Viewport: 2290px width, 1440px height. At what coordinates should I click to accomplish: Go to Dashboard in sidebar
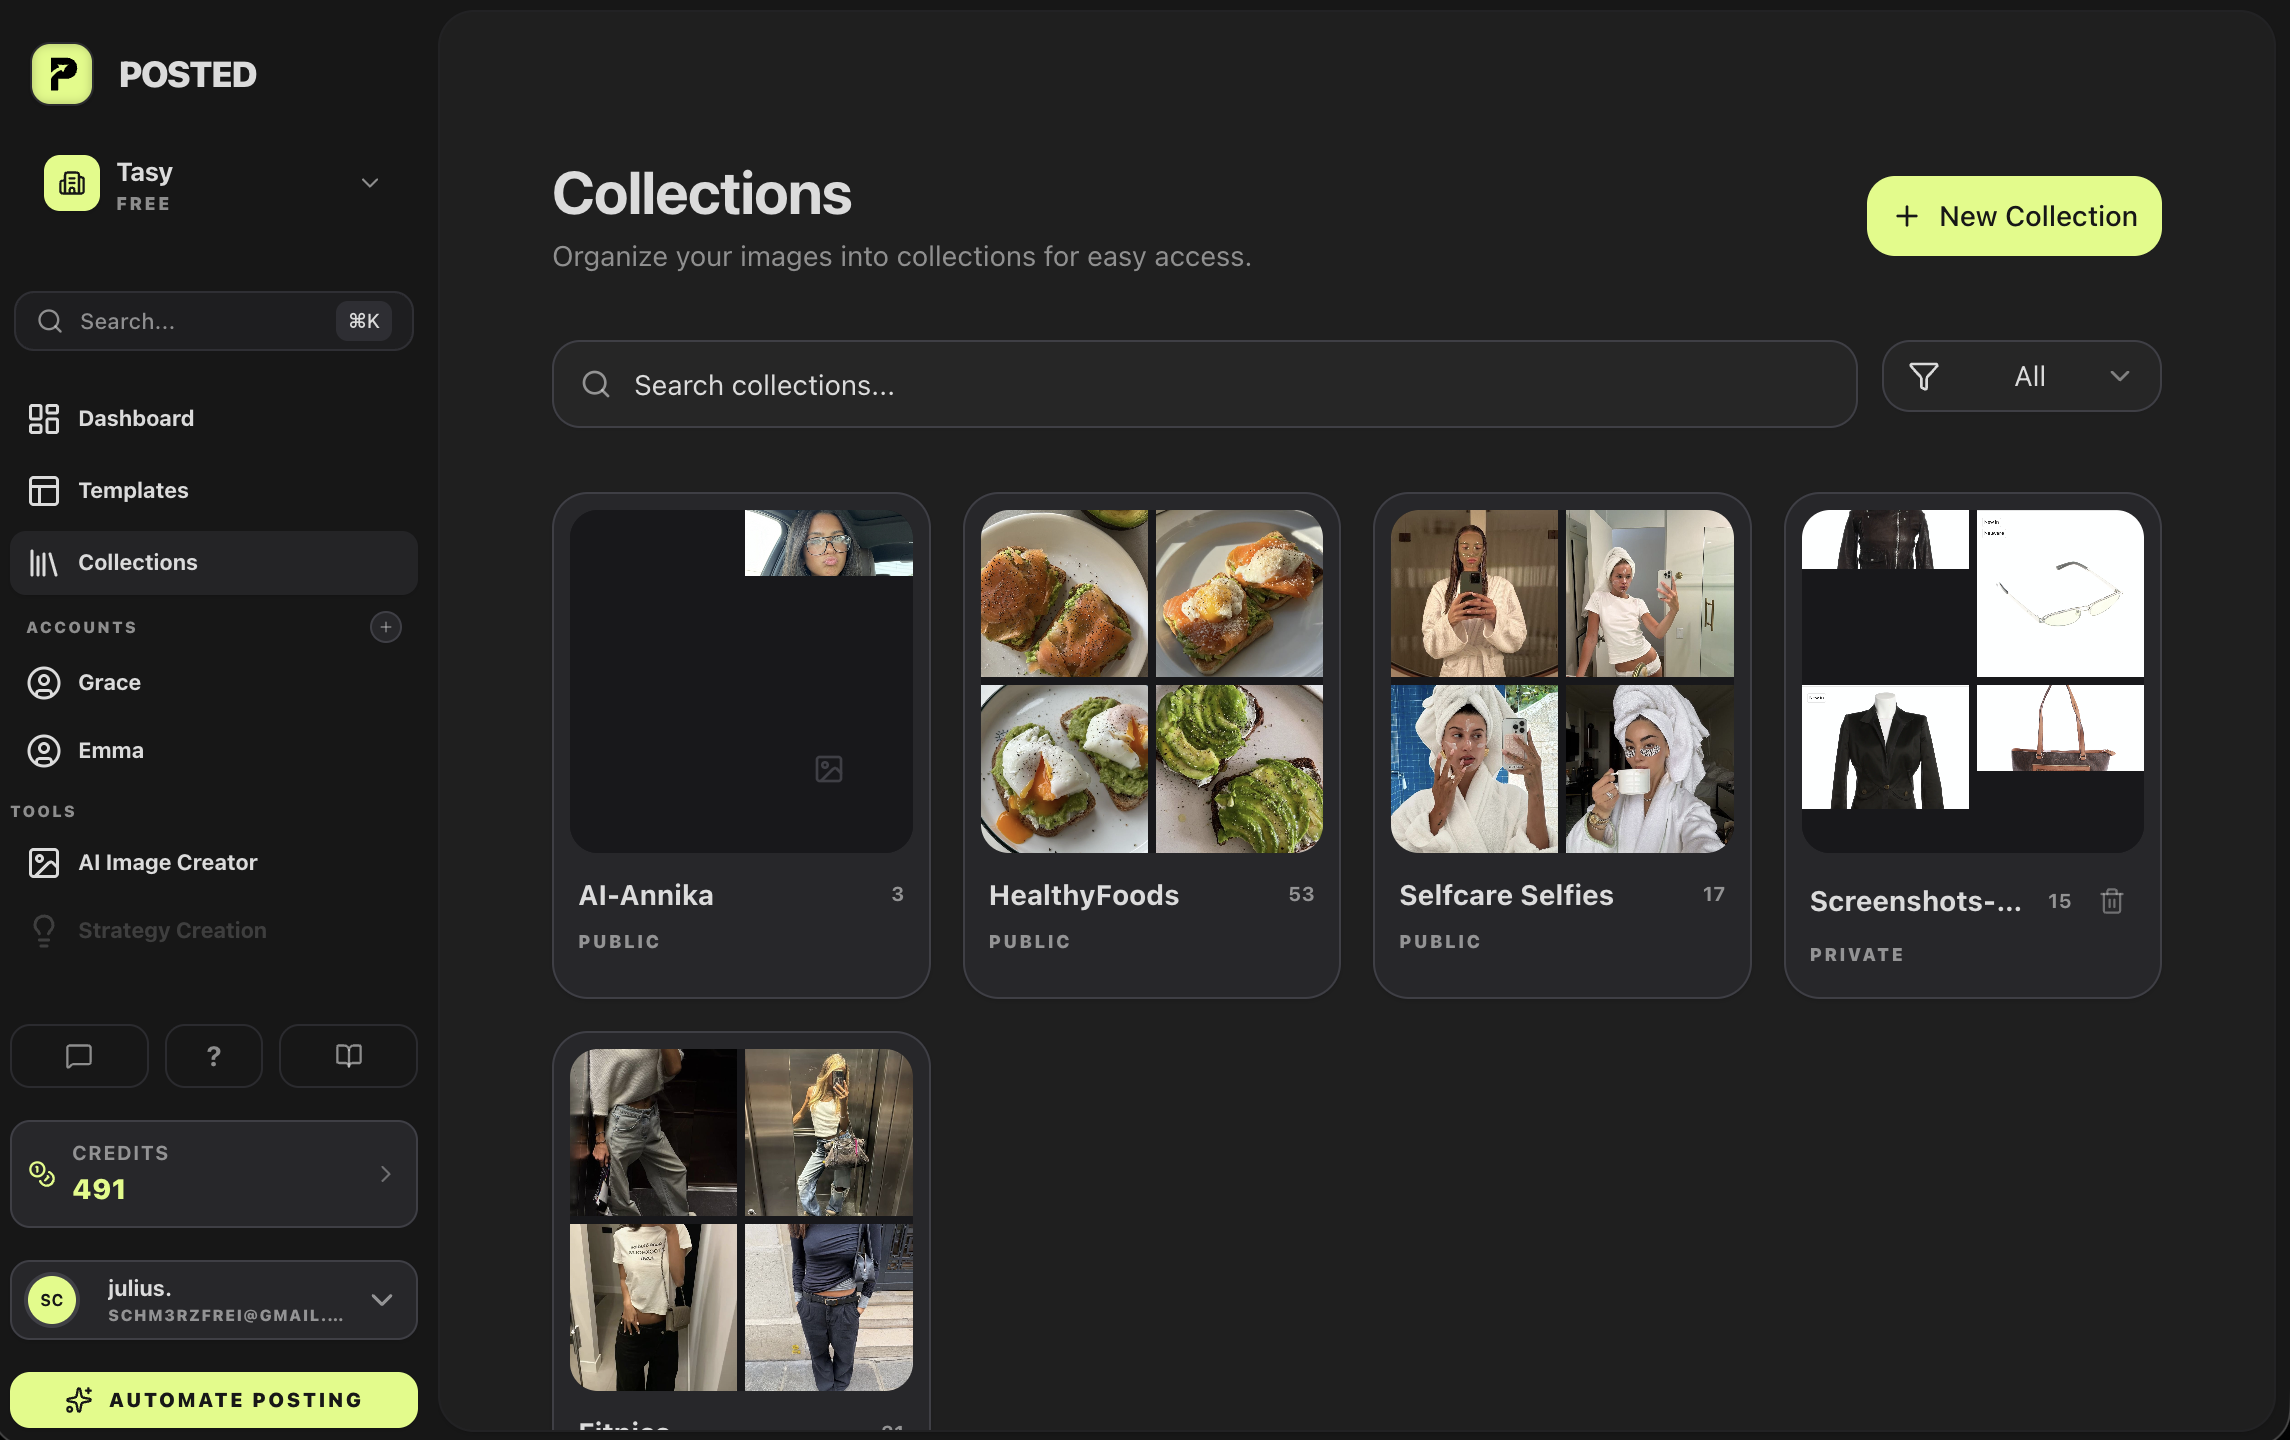136,418
